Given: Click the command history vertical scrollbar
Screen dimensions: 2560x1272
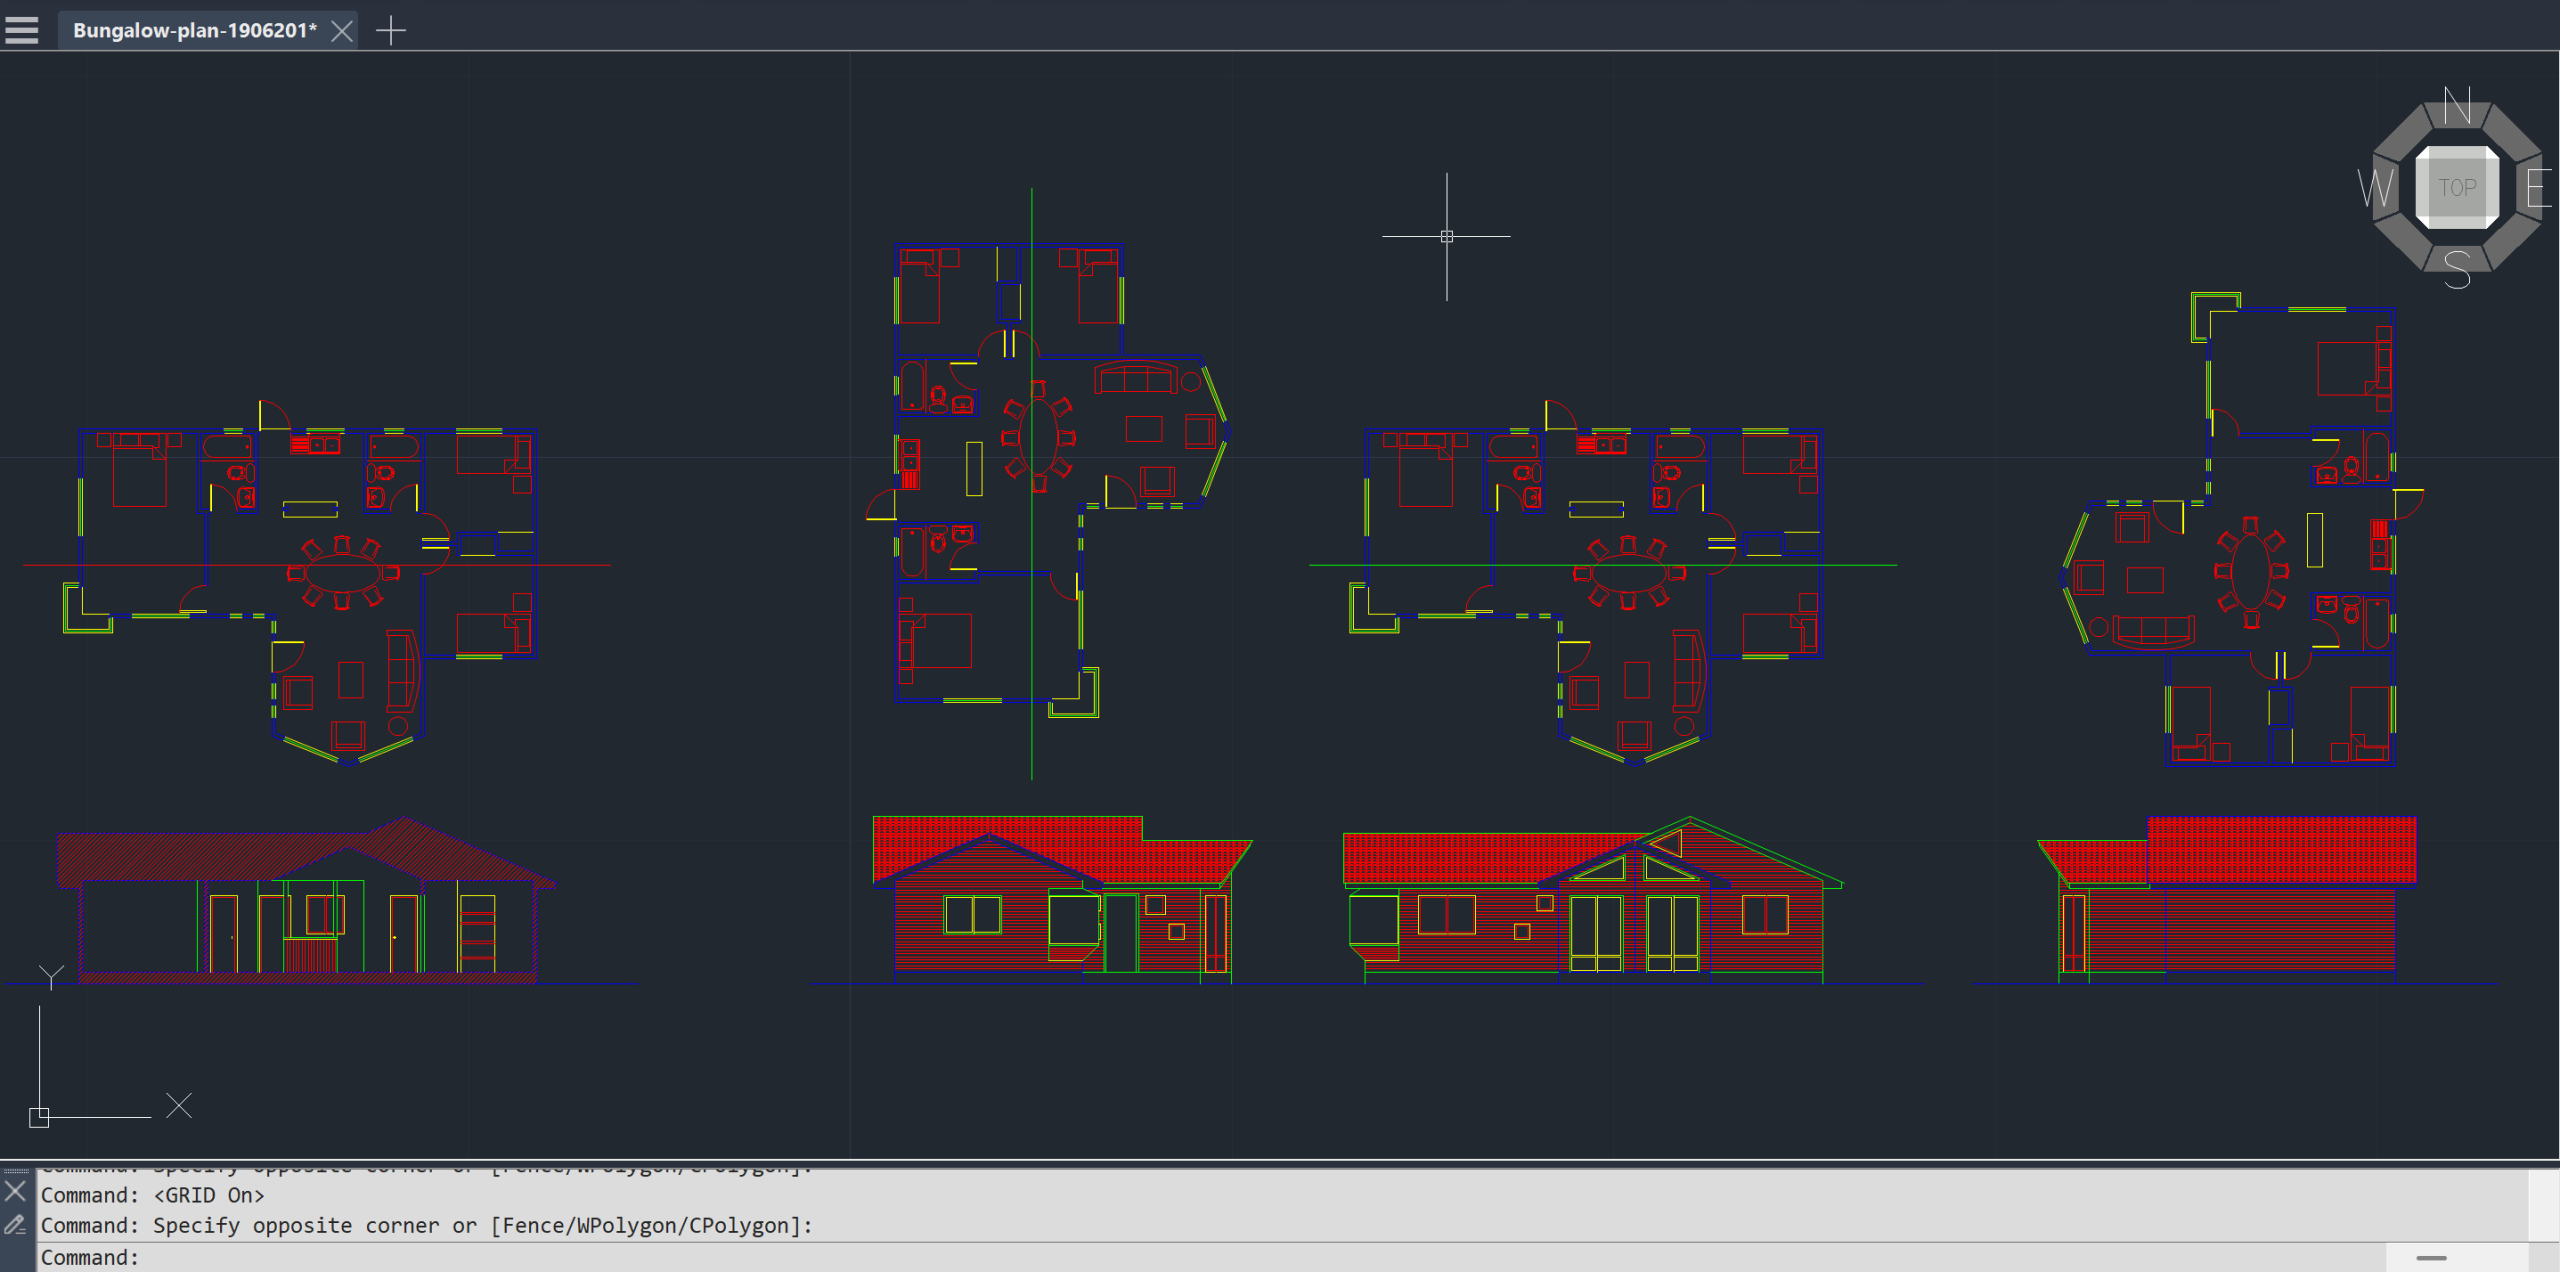Looking at the screenshot, I should tap(2543, 1205).
